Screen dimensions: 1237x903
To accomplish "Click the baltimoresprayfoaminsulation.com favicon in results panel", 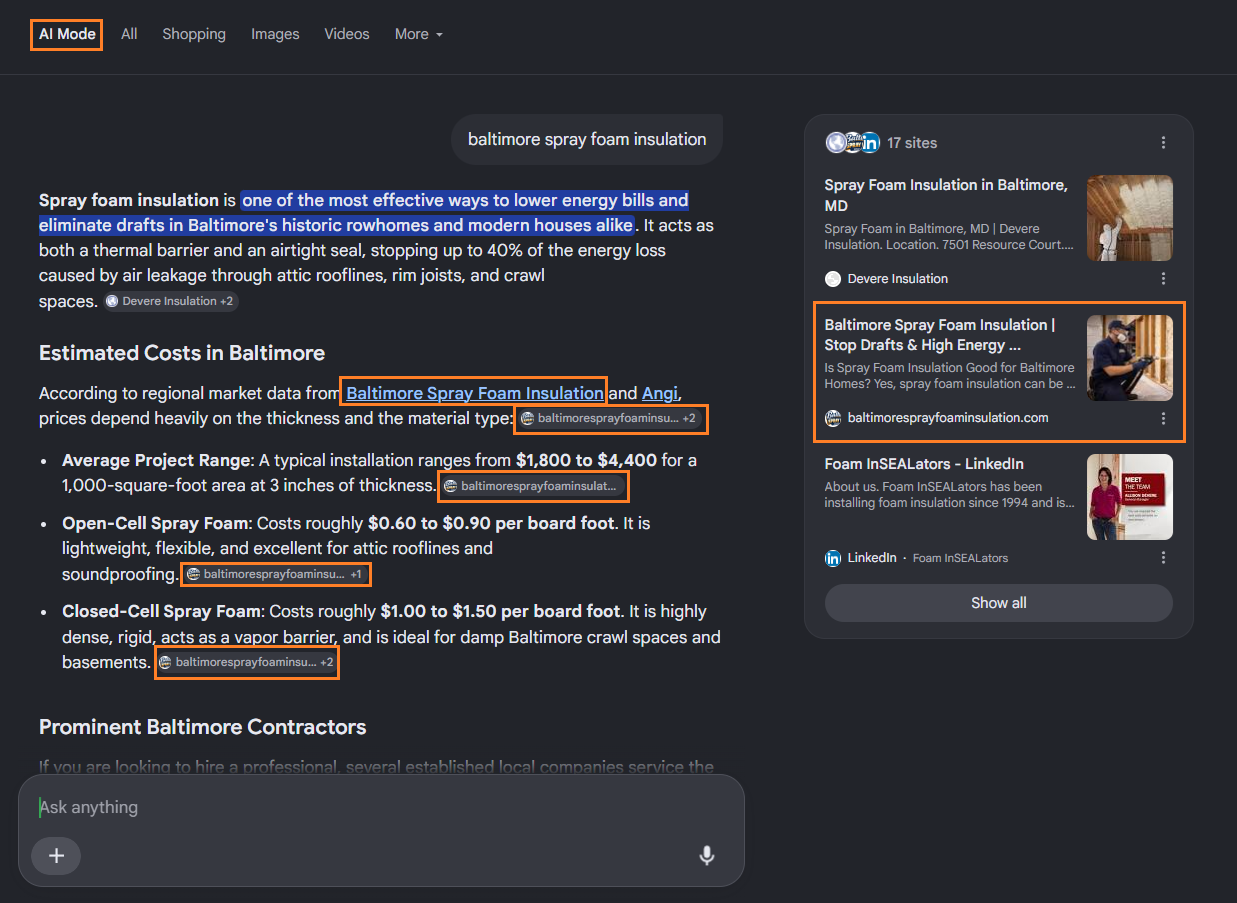I will (832, 418).
